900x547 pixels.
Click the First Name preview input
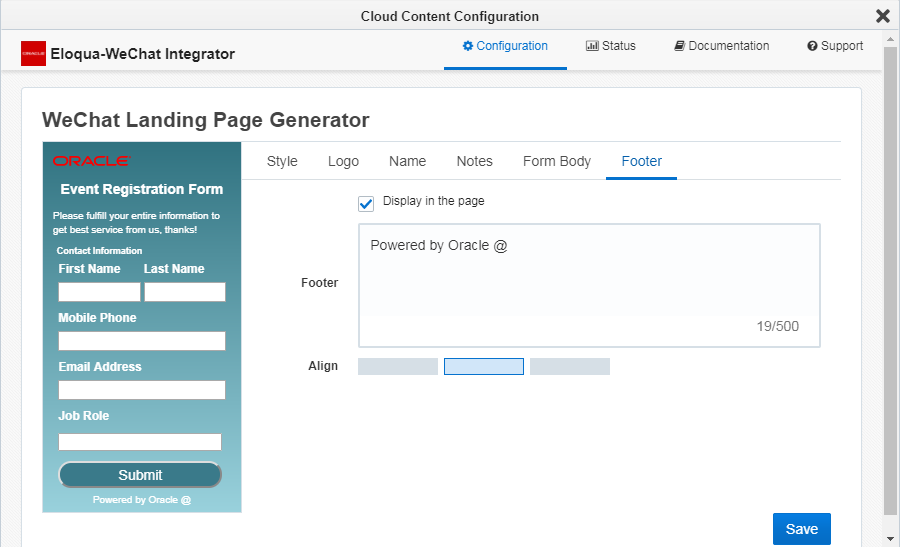(x=99, y=292)
